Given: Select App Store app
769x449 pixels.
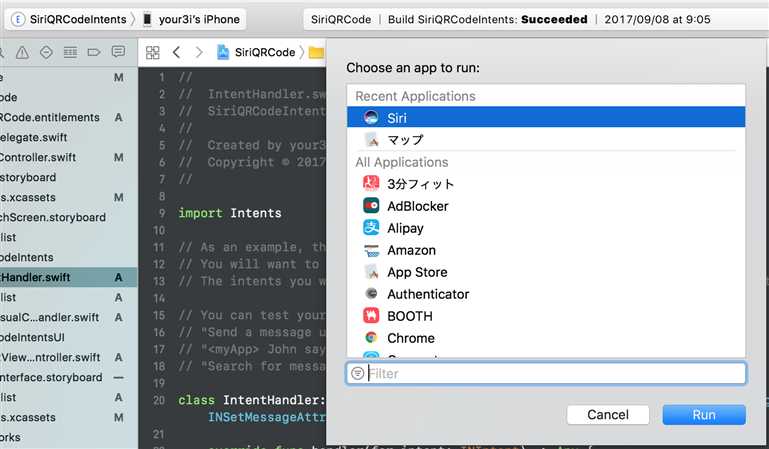Looking at the screenshot, I should click(x=546, y=272).
